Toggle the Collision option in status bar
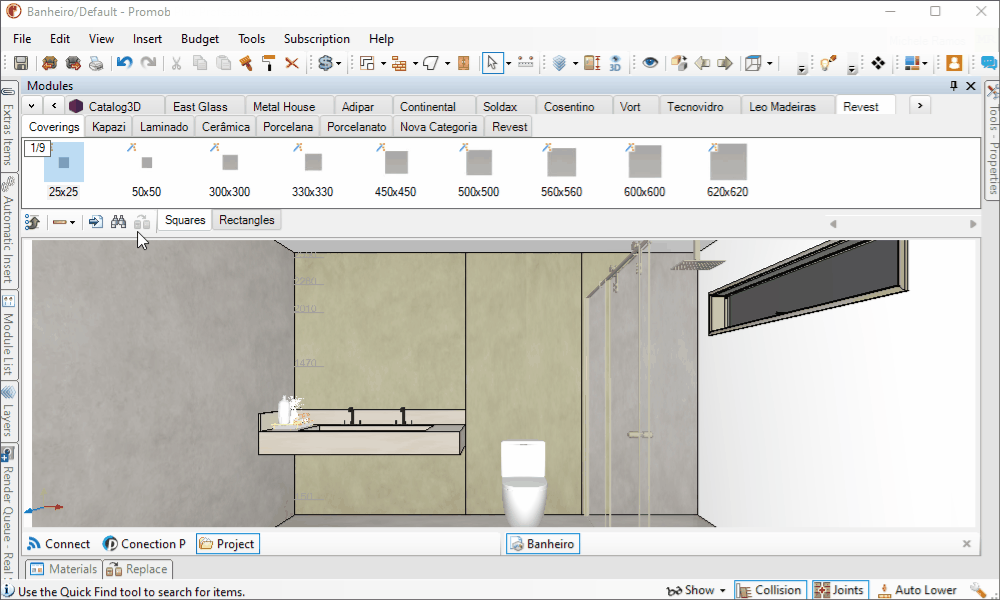The width and height of the screenshot is (1000, 600). pos(770,590)
